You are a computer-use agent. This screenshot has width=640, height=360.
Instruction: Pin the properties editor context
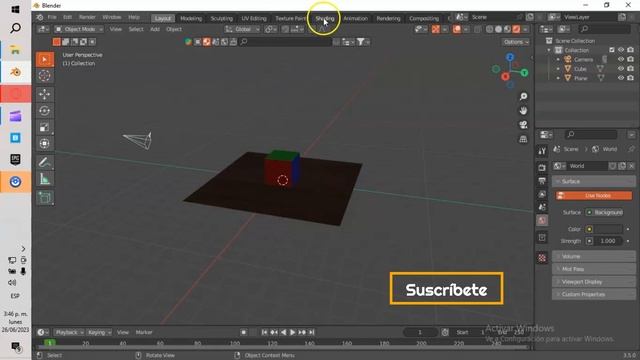631,149
